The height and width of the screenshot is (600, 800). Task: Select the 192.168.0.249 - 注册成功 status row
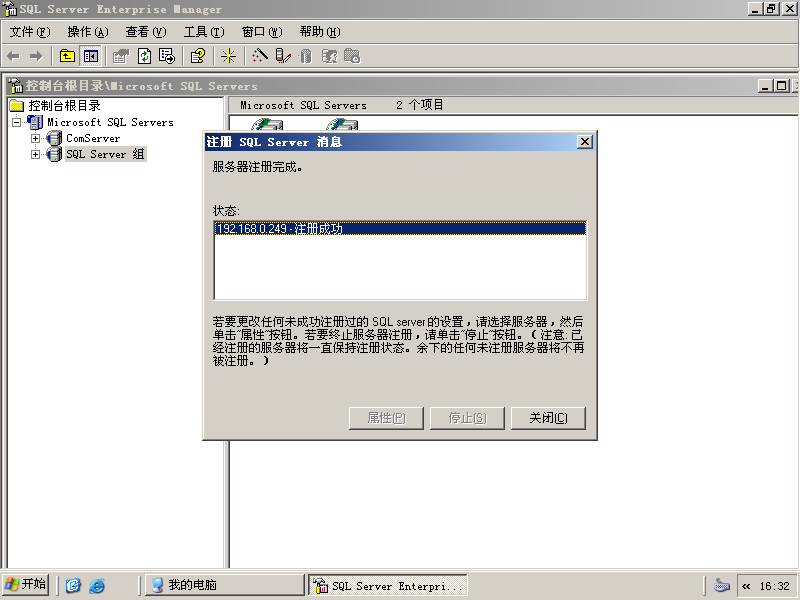coord(400,229)
